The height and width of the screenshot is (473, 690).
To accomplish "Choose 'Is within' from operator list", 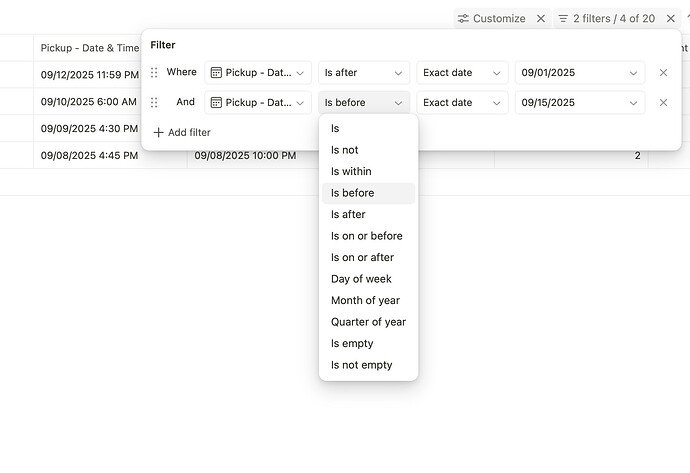I will pos(351,172).
